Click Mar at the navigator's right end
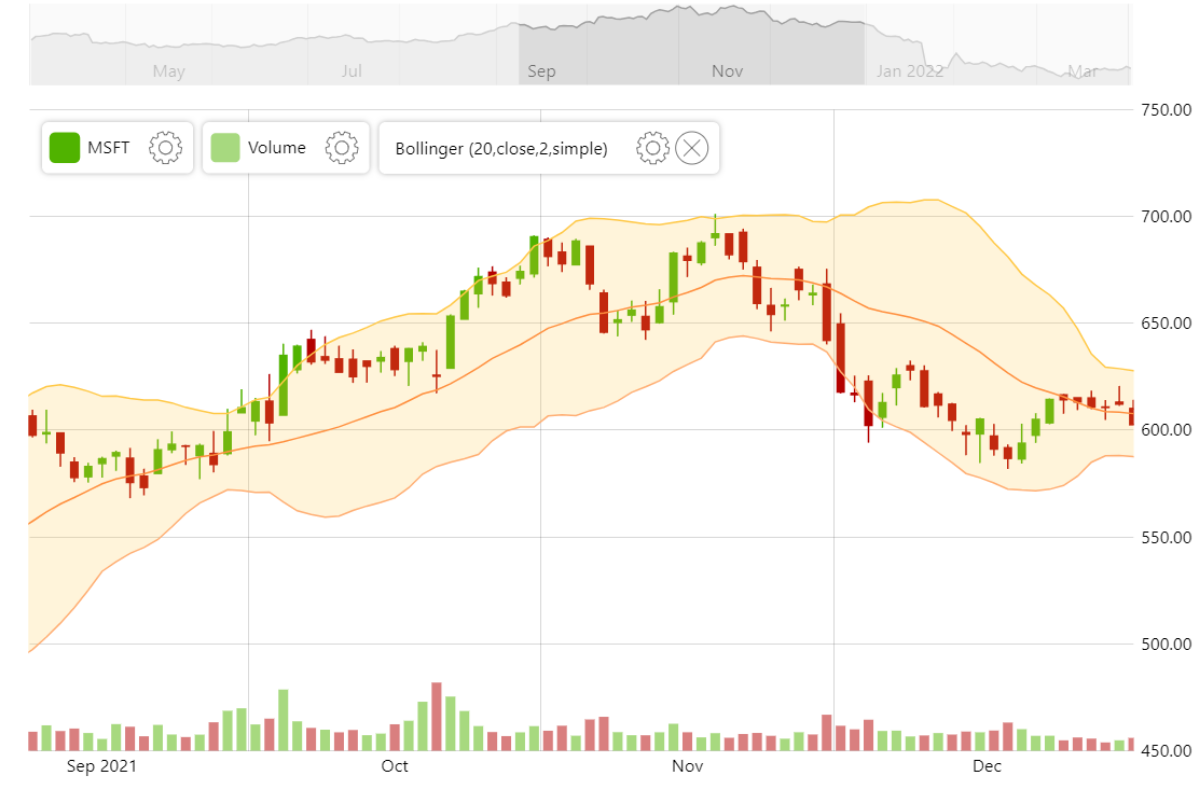The image size is (1200, 800). point(1083,71)
